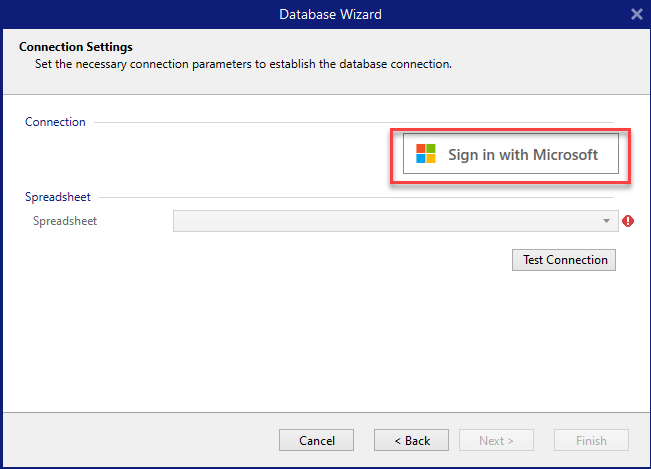Click the Spreadsheet field label
The width and height of the screenshot is (651, 469).
coord(65,221)
